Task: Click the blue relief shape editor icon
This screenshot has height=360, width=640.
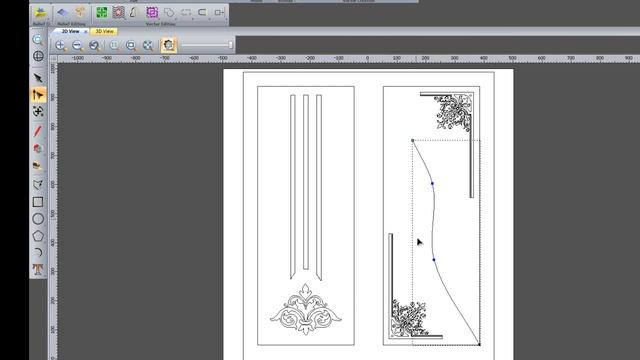Action: tap(62, 12)
